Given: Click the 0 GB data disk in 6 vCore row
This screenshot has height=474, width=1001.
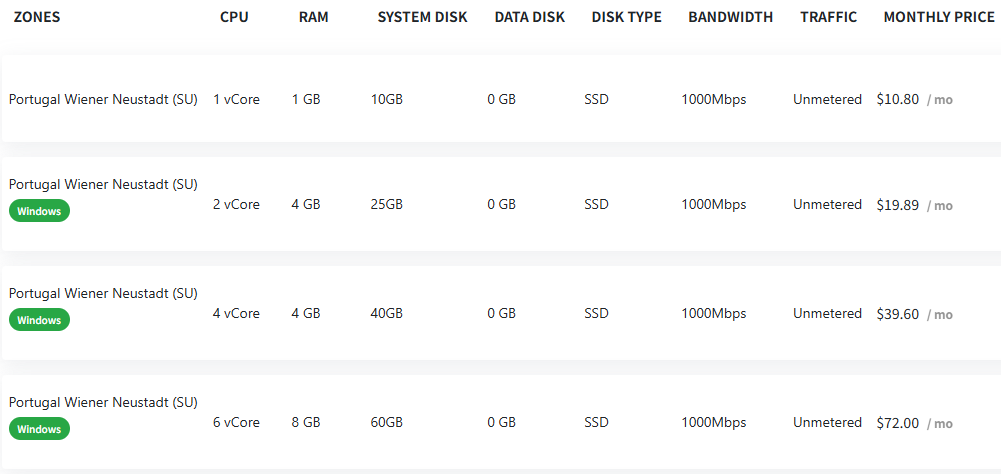Looking at the screenshot, I should tap(502, 423).
